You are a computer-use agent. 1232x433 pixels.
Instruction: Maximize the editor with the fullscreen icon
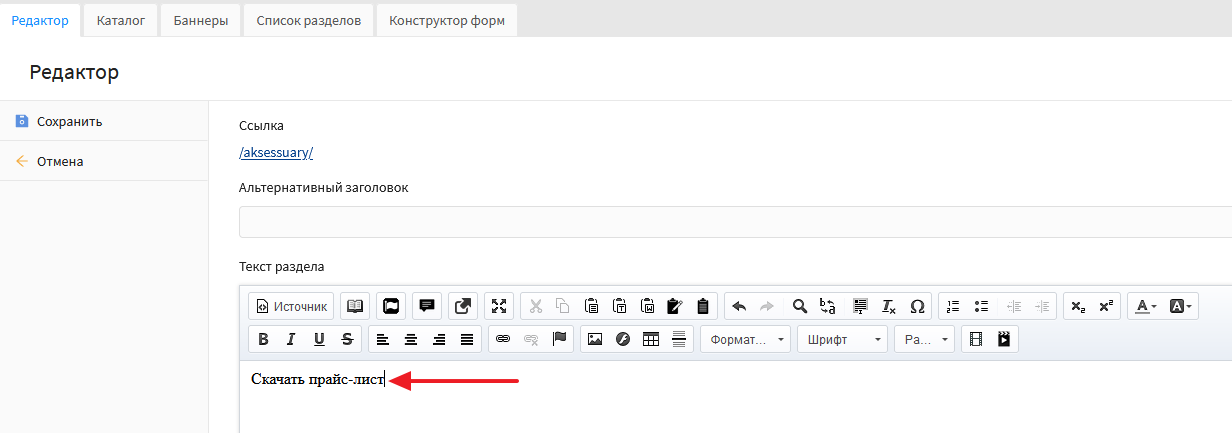(x=499, y=306)
